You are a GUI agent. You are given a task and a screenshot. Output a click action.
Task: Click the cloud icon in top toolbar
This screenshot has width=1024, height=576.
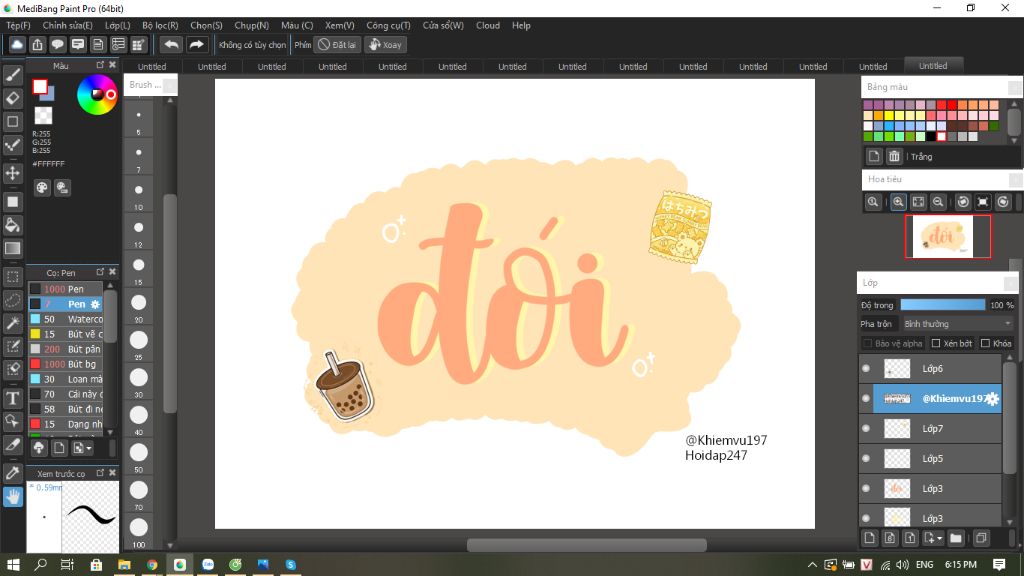pyautogui.click(x=17, y=44)
